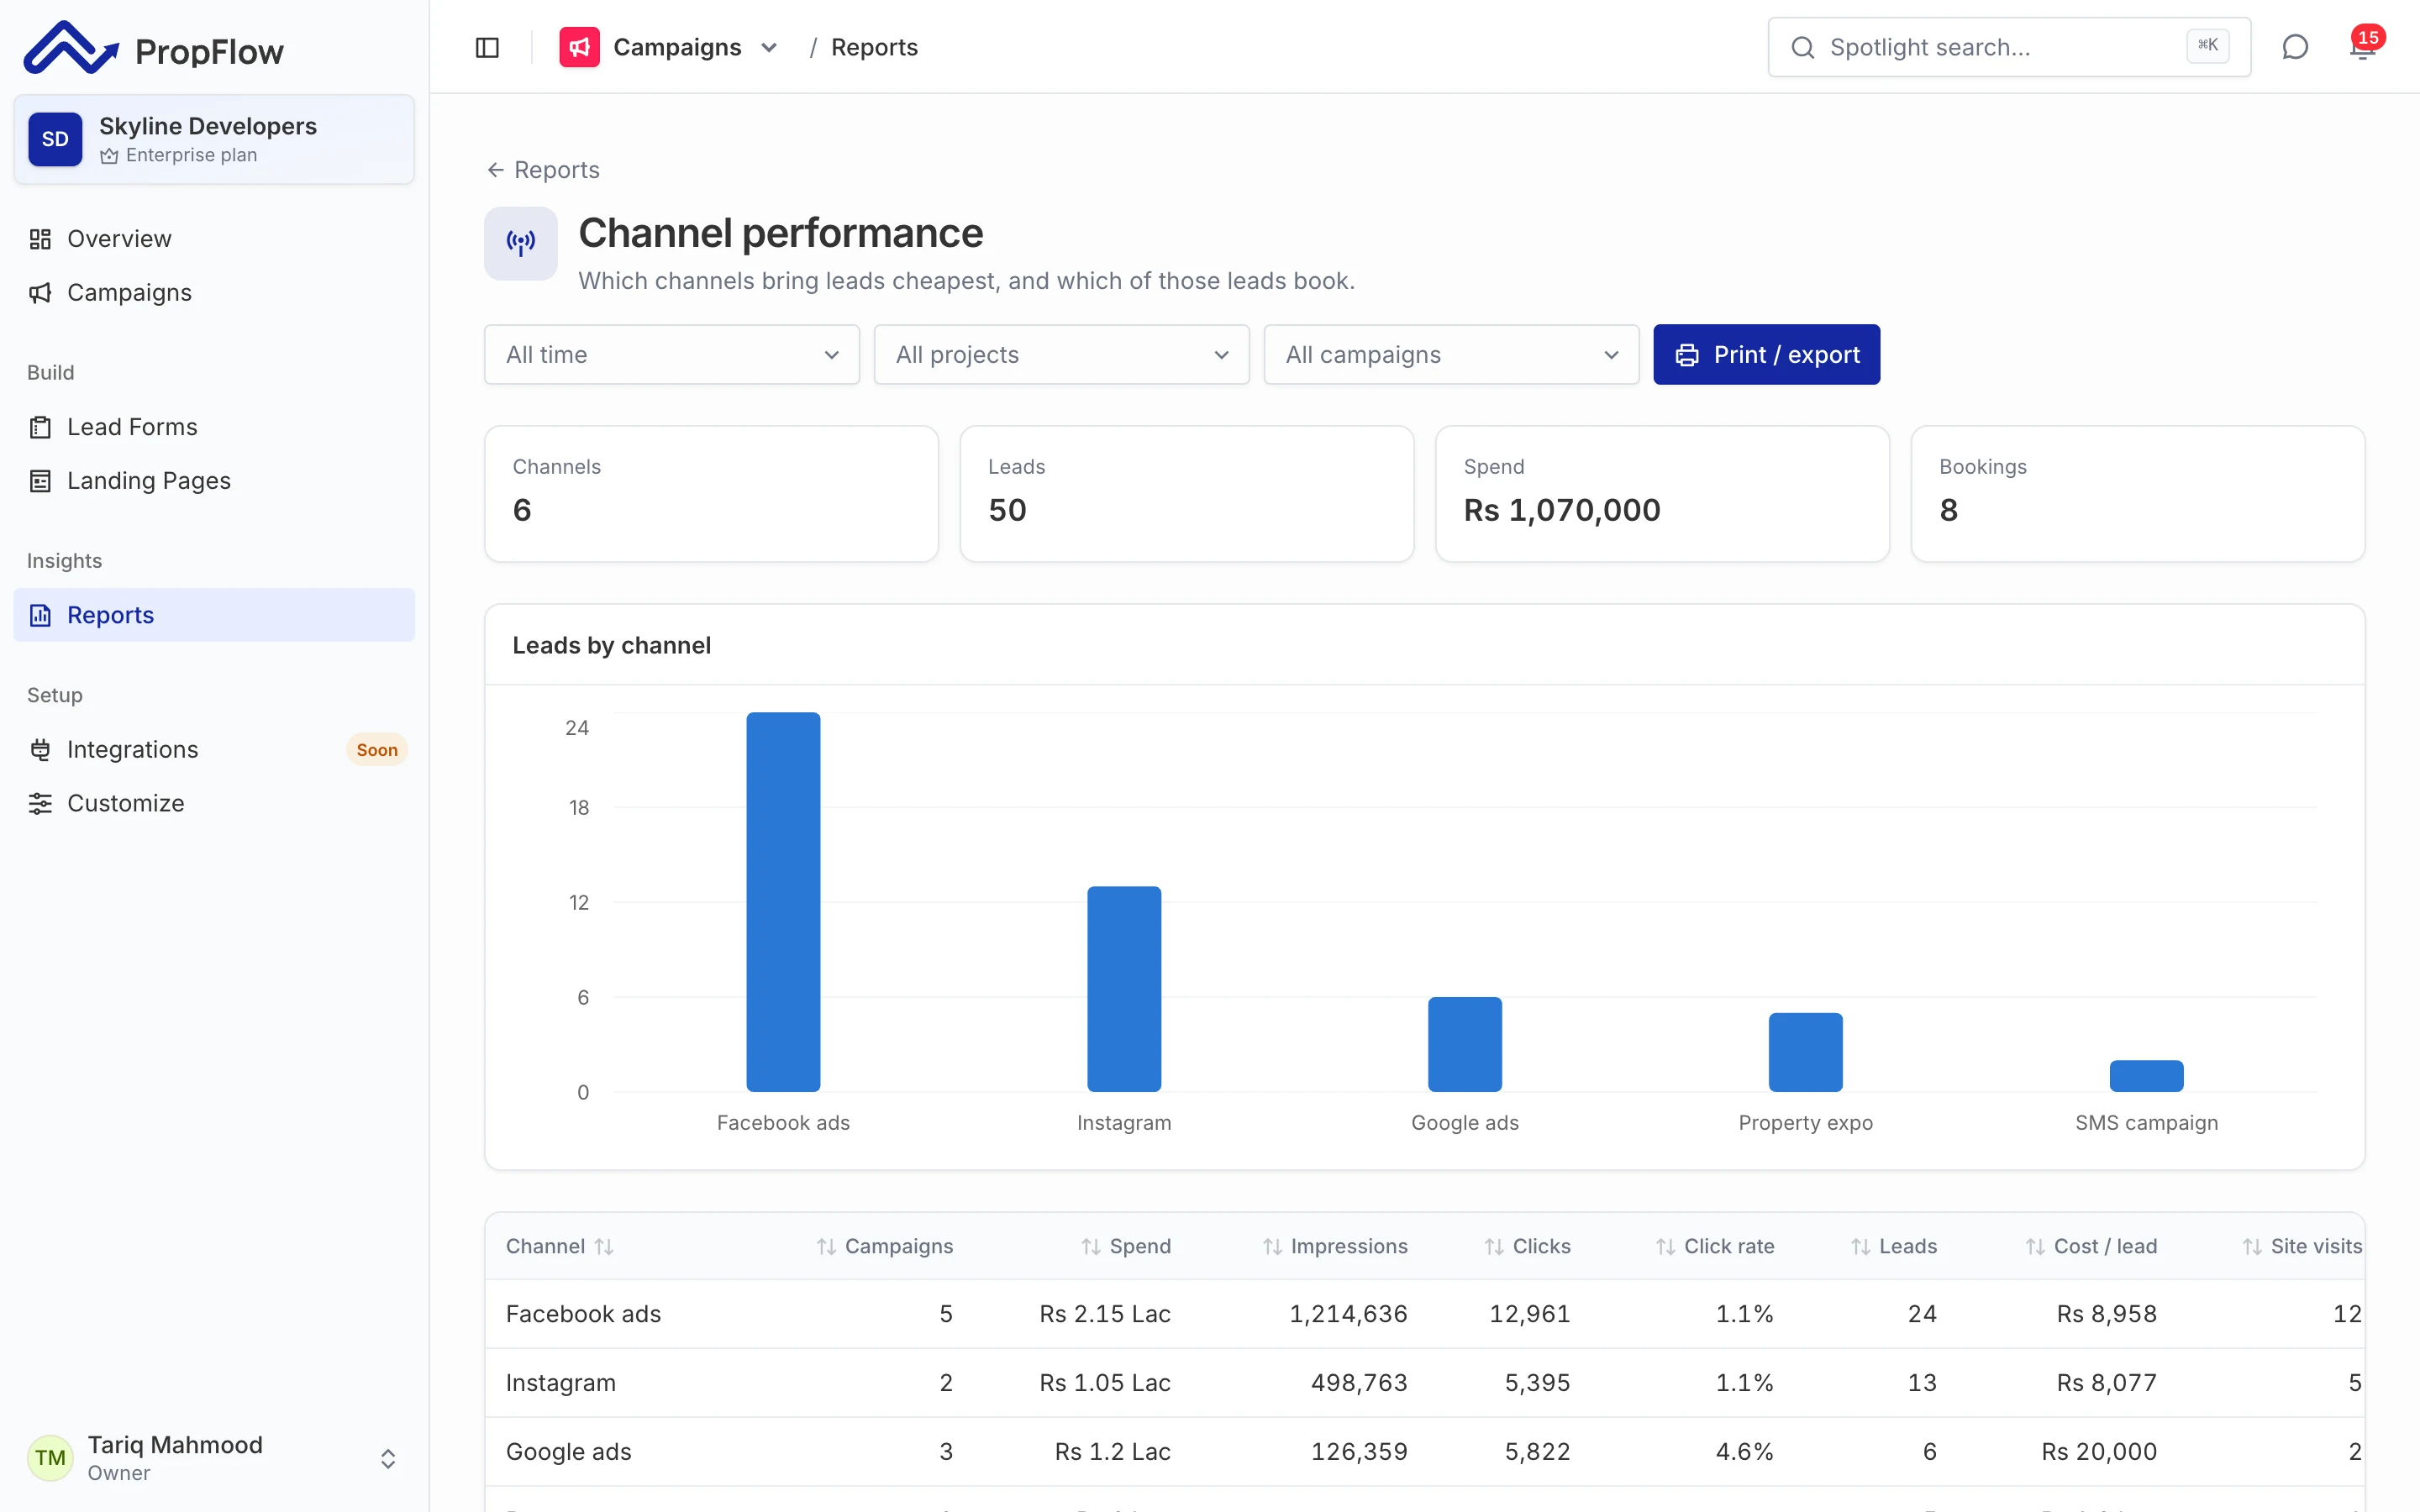Open the chat messages icon
The image size is (2420, 1512).
2295,47
